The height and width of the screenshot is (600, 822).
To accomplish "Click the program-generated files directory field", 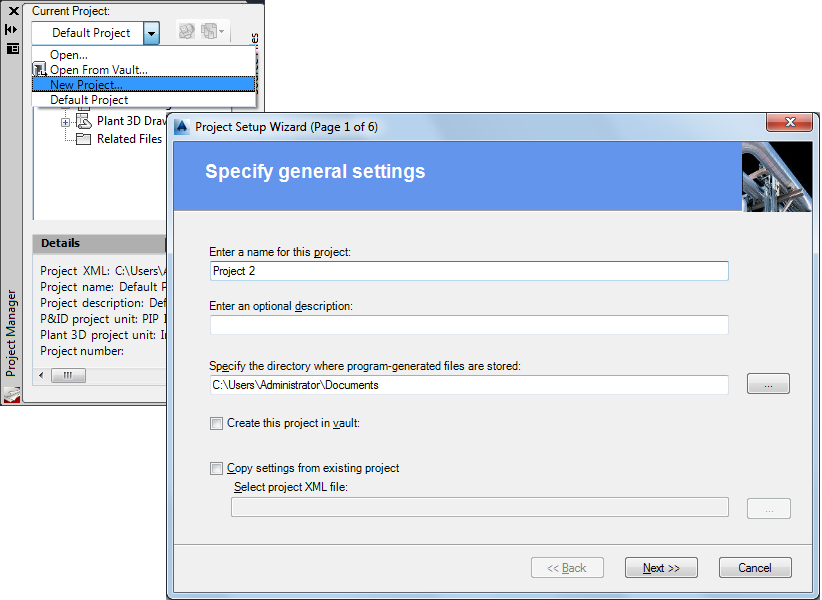I will click(469, 385).
